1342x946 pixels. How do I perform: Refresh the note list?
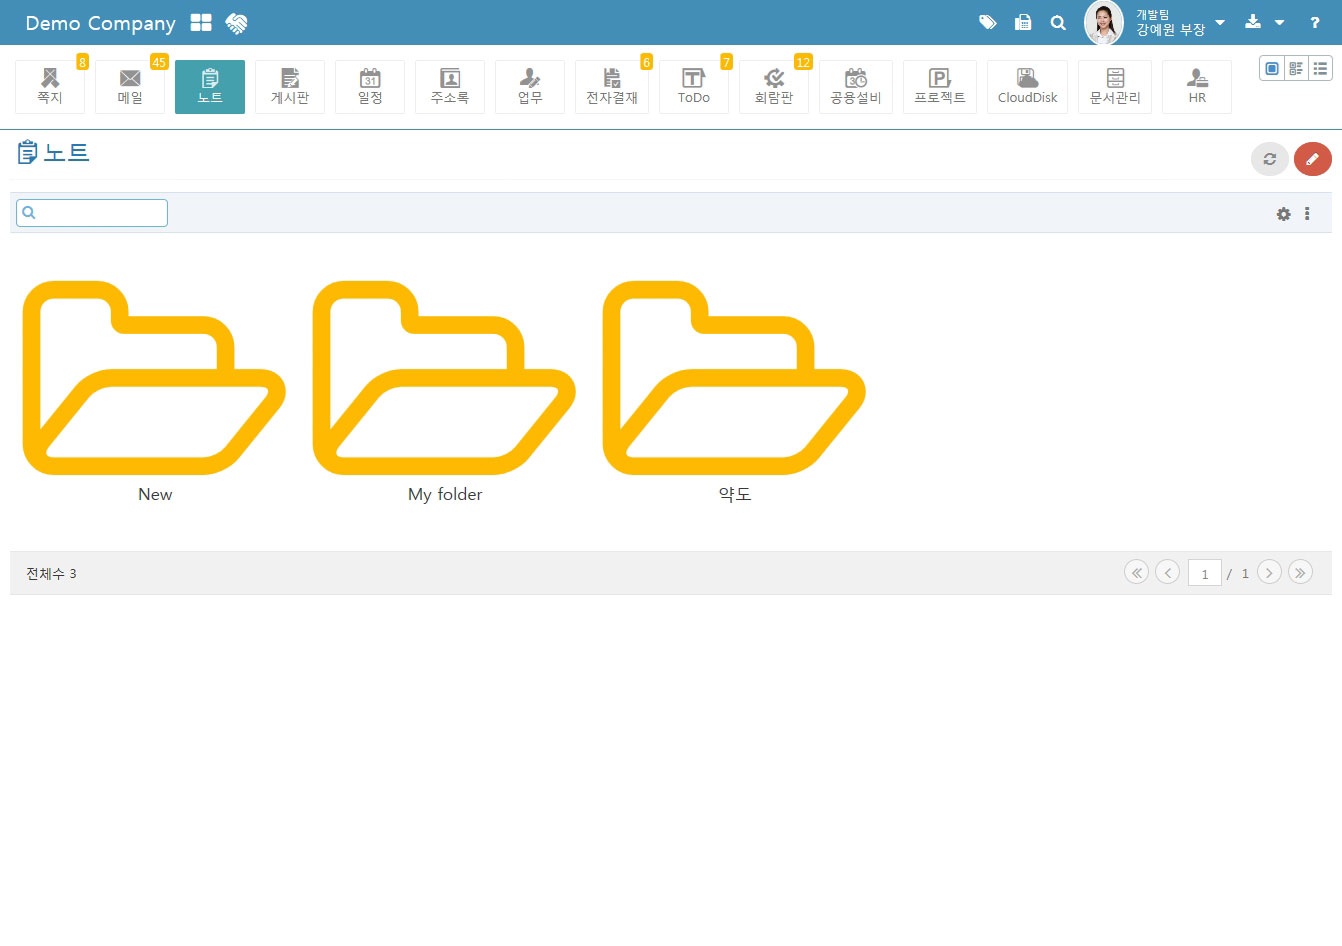tap(1269, 159)
